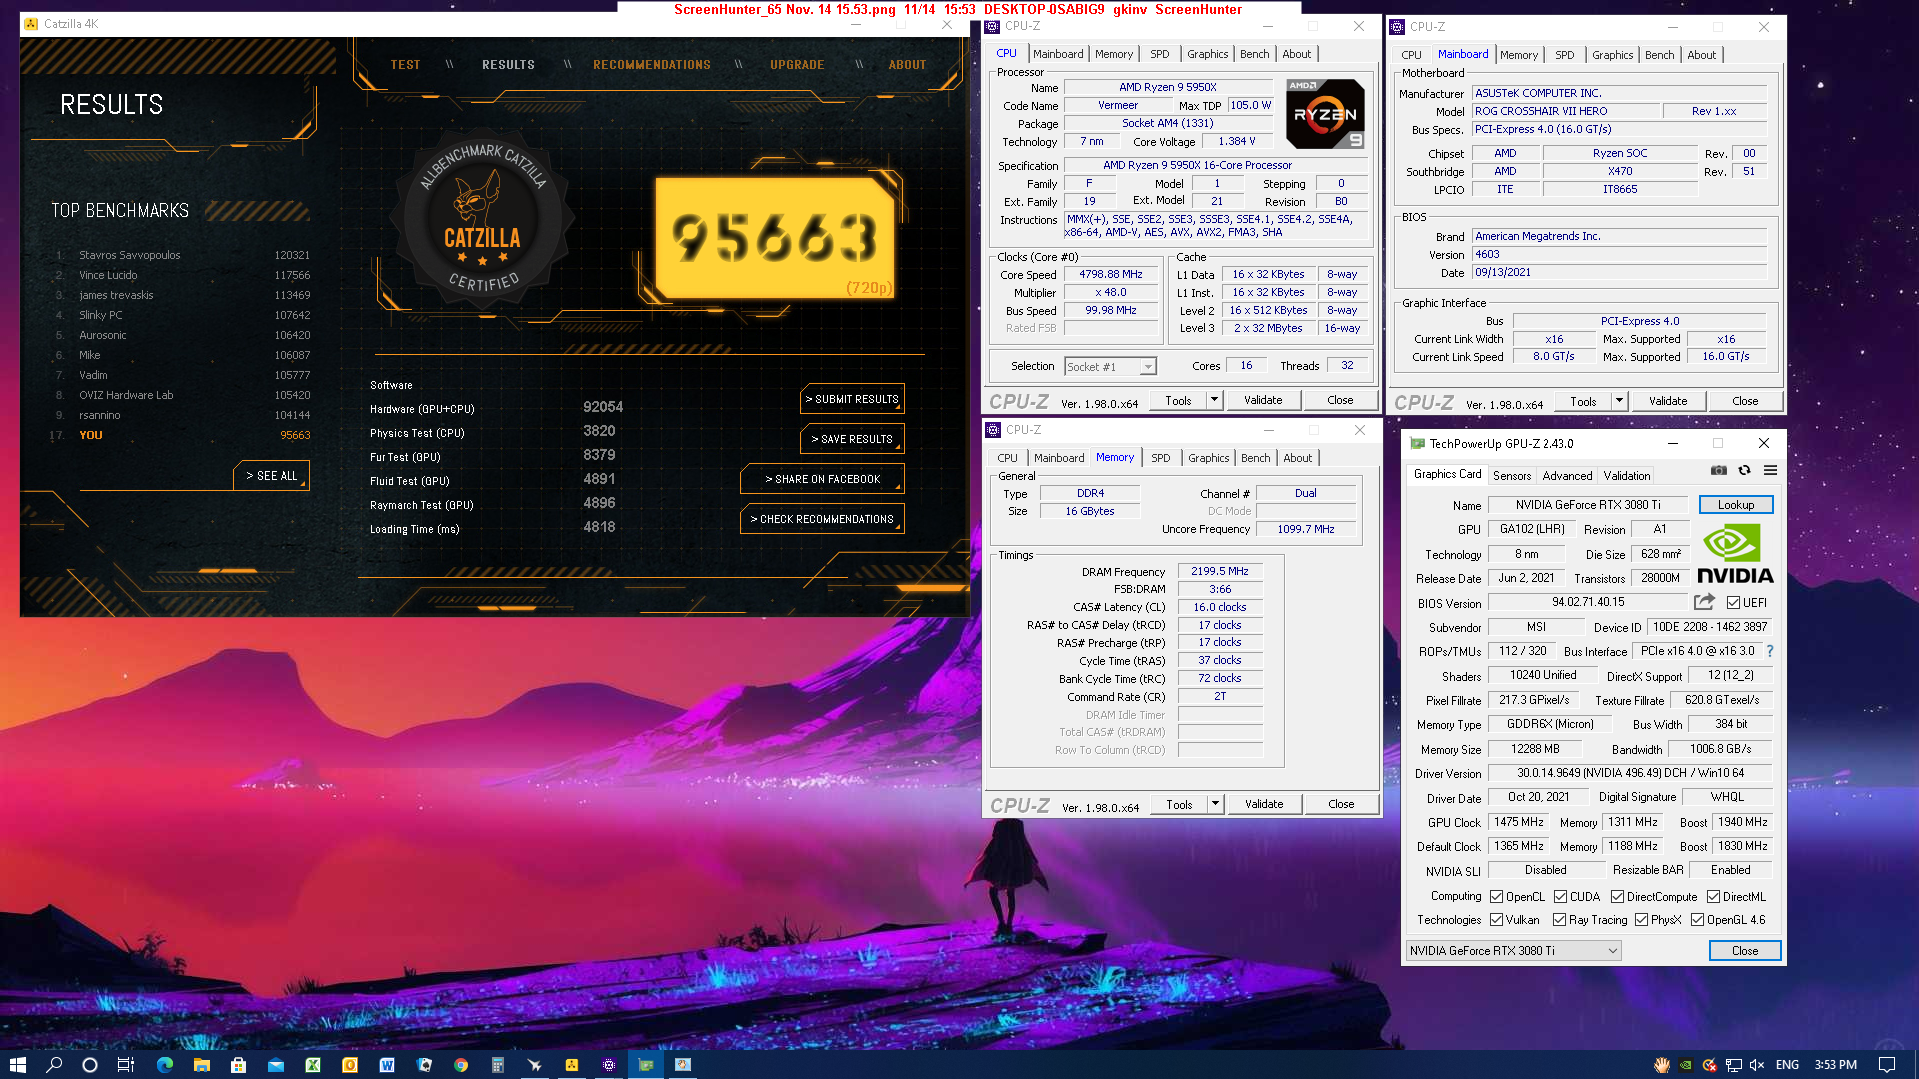Image resolution: width=1919 pixels, height=1079 pixels.
Task: Open the GPU-Z hamburger menu
Action: click(x=1770, y=470)
